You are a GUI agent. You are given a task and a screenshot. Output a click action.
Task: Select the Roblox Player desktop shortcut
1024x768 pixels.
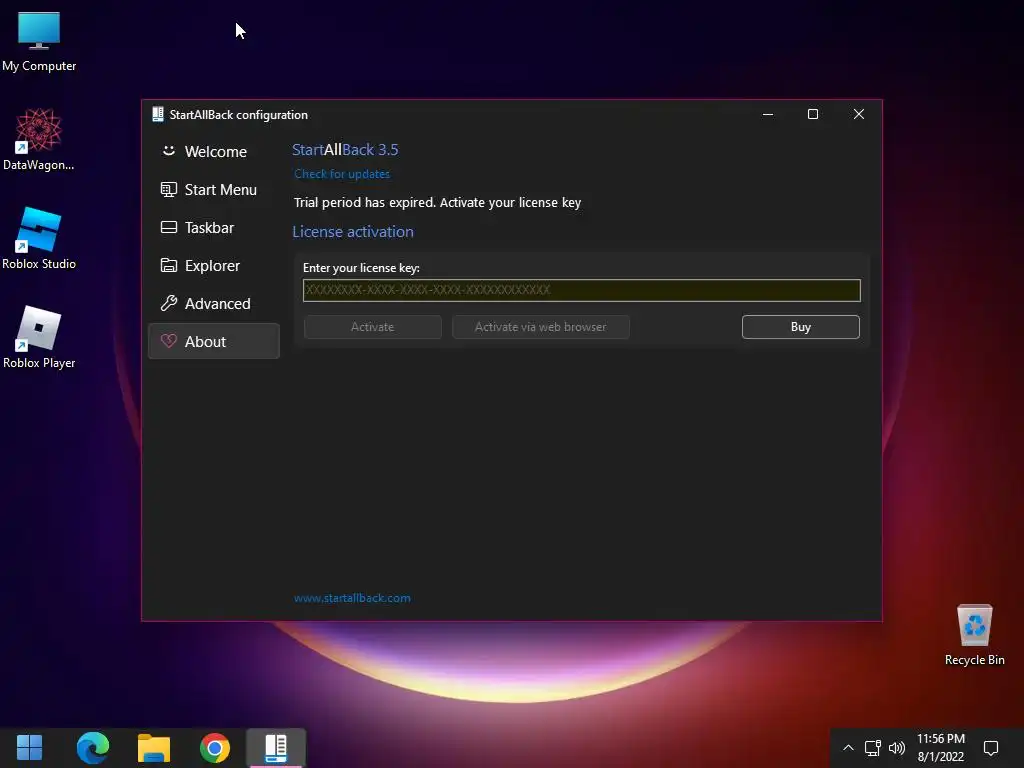[39, 337]
